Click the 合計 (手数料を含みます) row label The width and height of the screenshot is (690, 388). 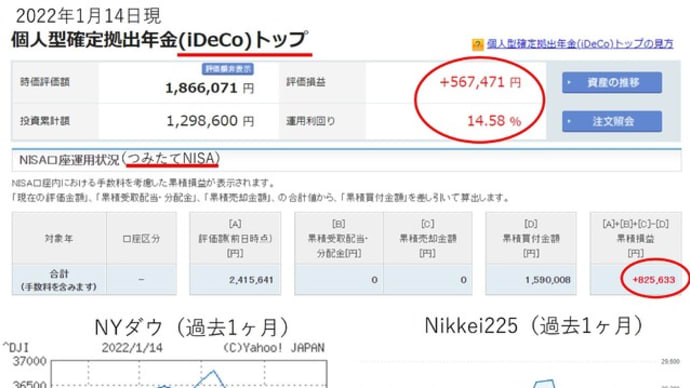[x=59, y=280]
